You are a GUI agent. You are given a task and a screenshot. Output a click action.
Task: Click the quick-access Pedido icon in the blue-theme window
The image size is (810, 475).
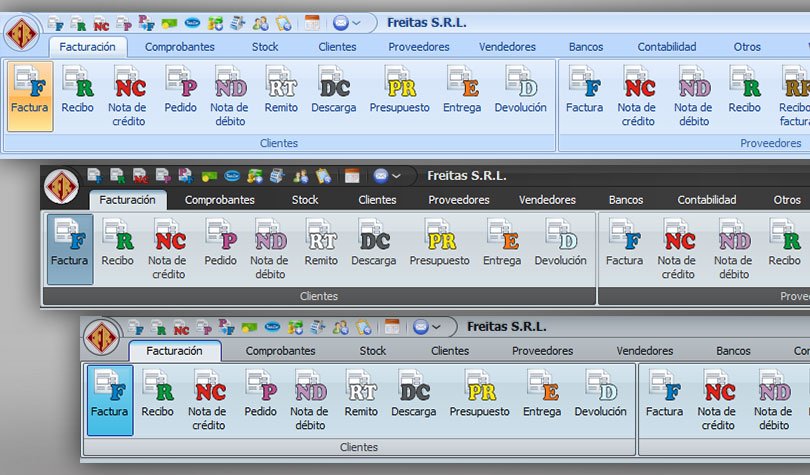click(124, 24)
